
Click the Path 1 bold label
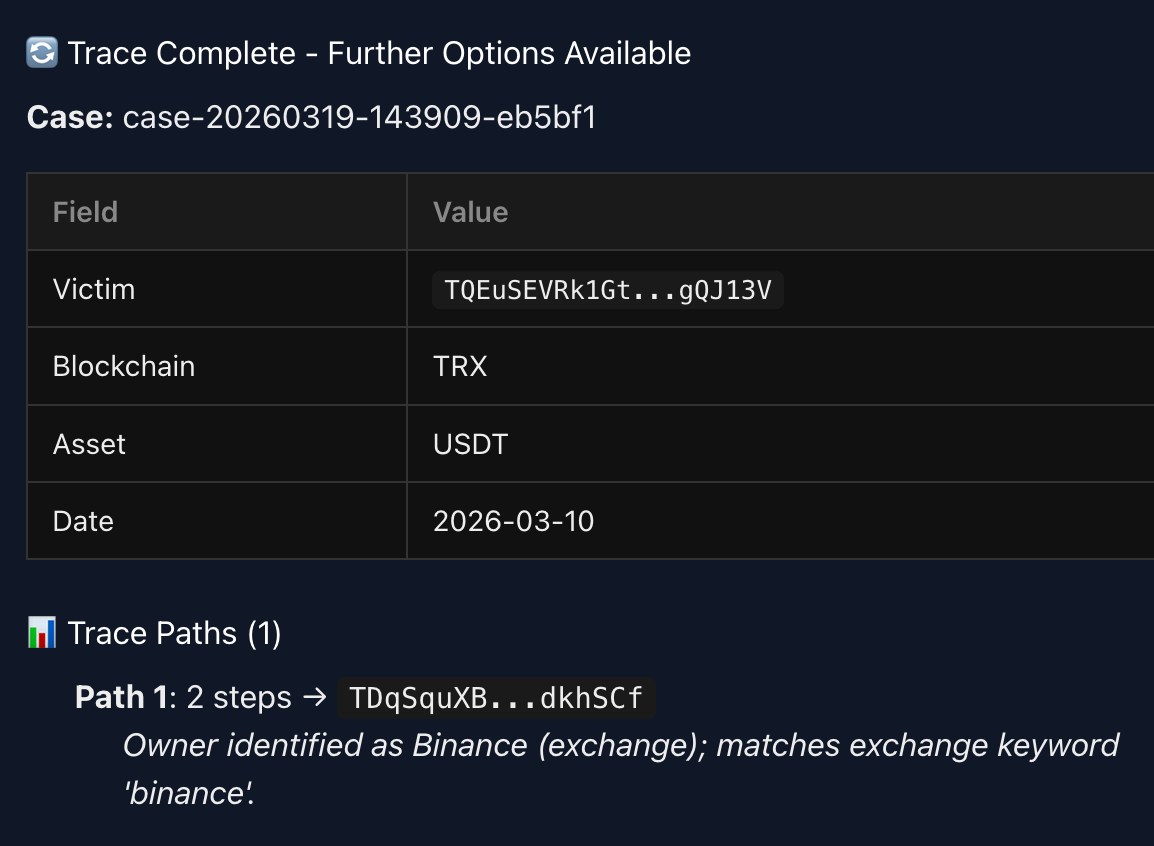(x=121, y=697)
